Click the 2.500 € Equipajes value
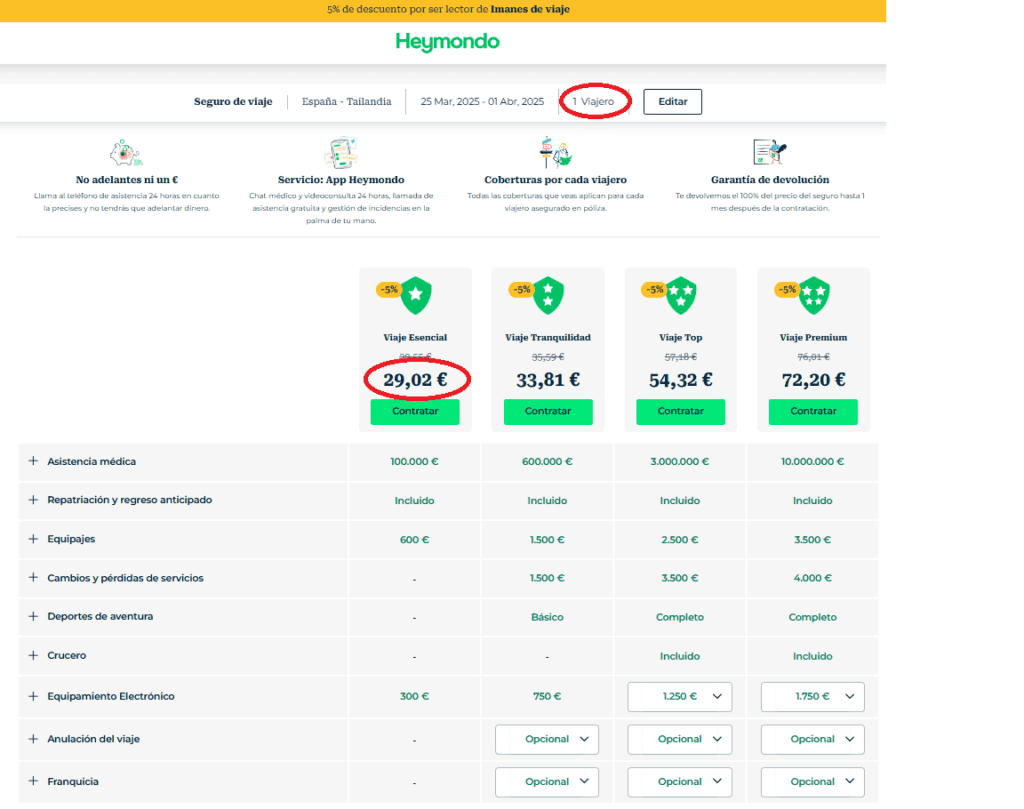 [x=680, y=540]
